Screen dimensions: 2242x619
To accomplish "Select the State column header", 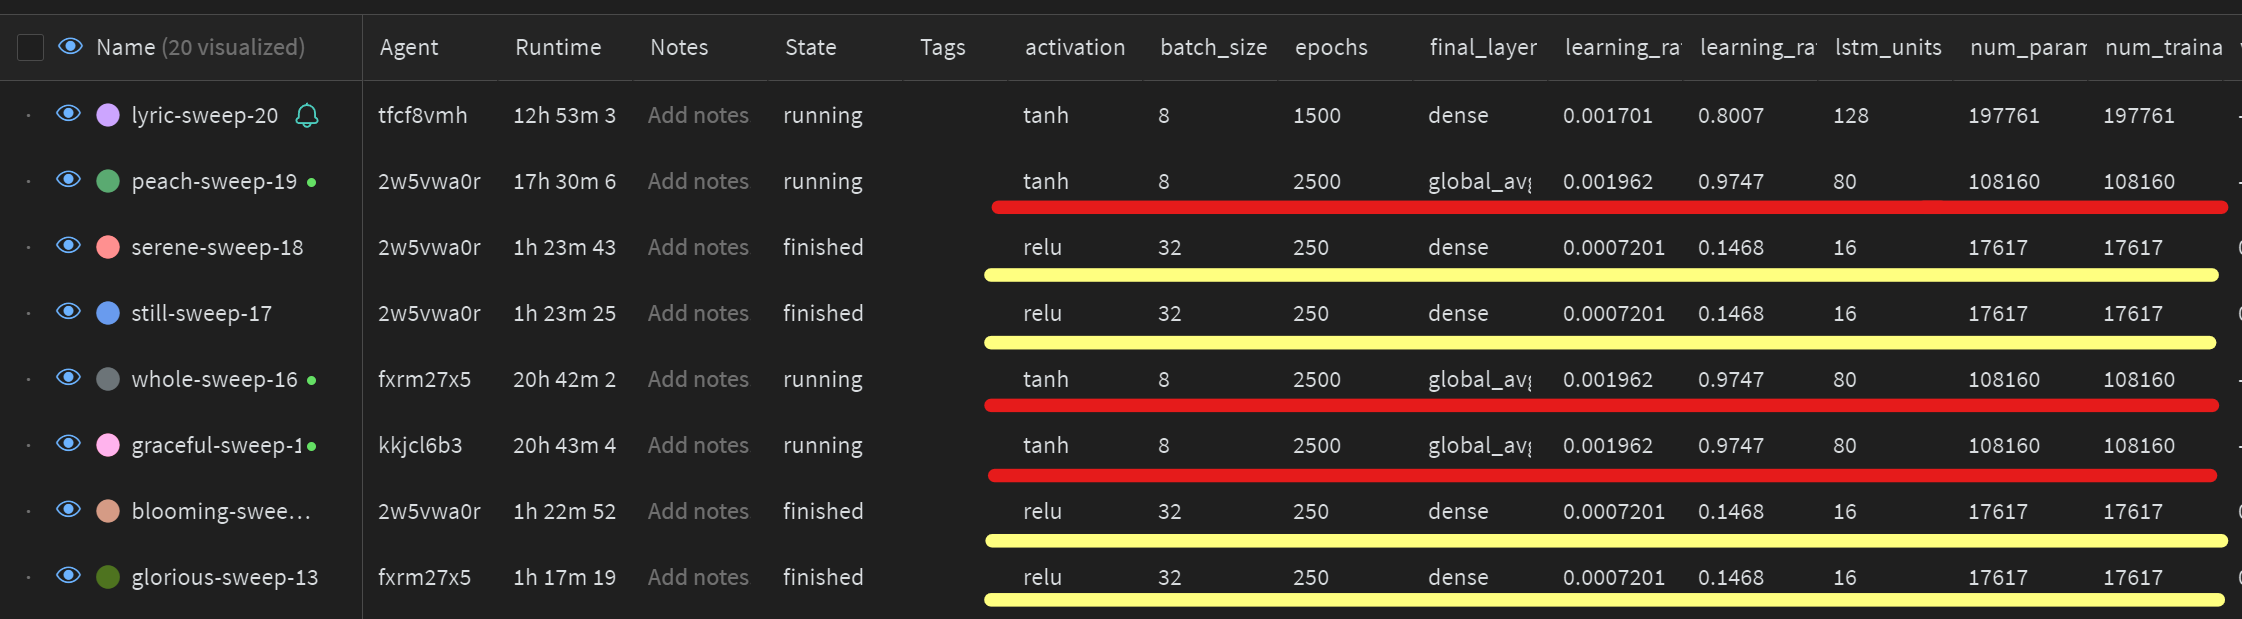I will (x=810, y=46).
